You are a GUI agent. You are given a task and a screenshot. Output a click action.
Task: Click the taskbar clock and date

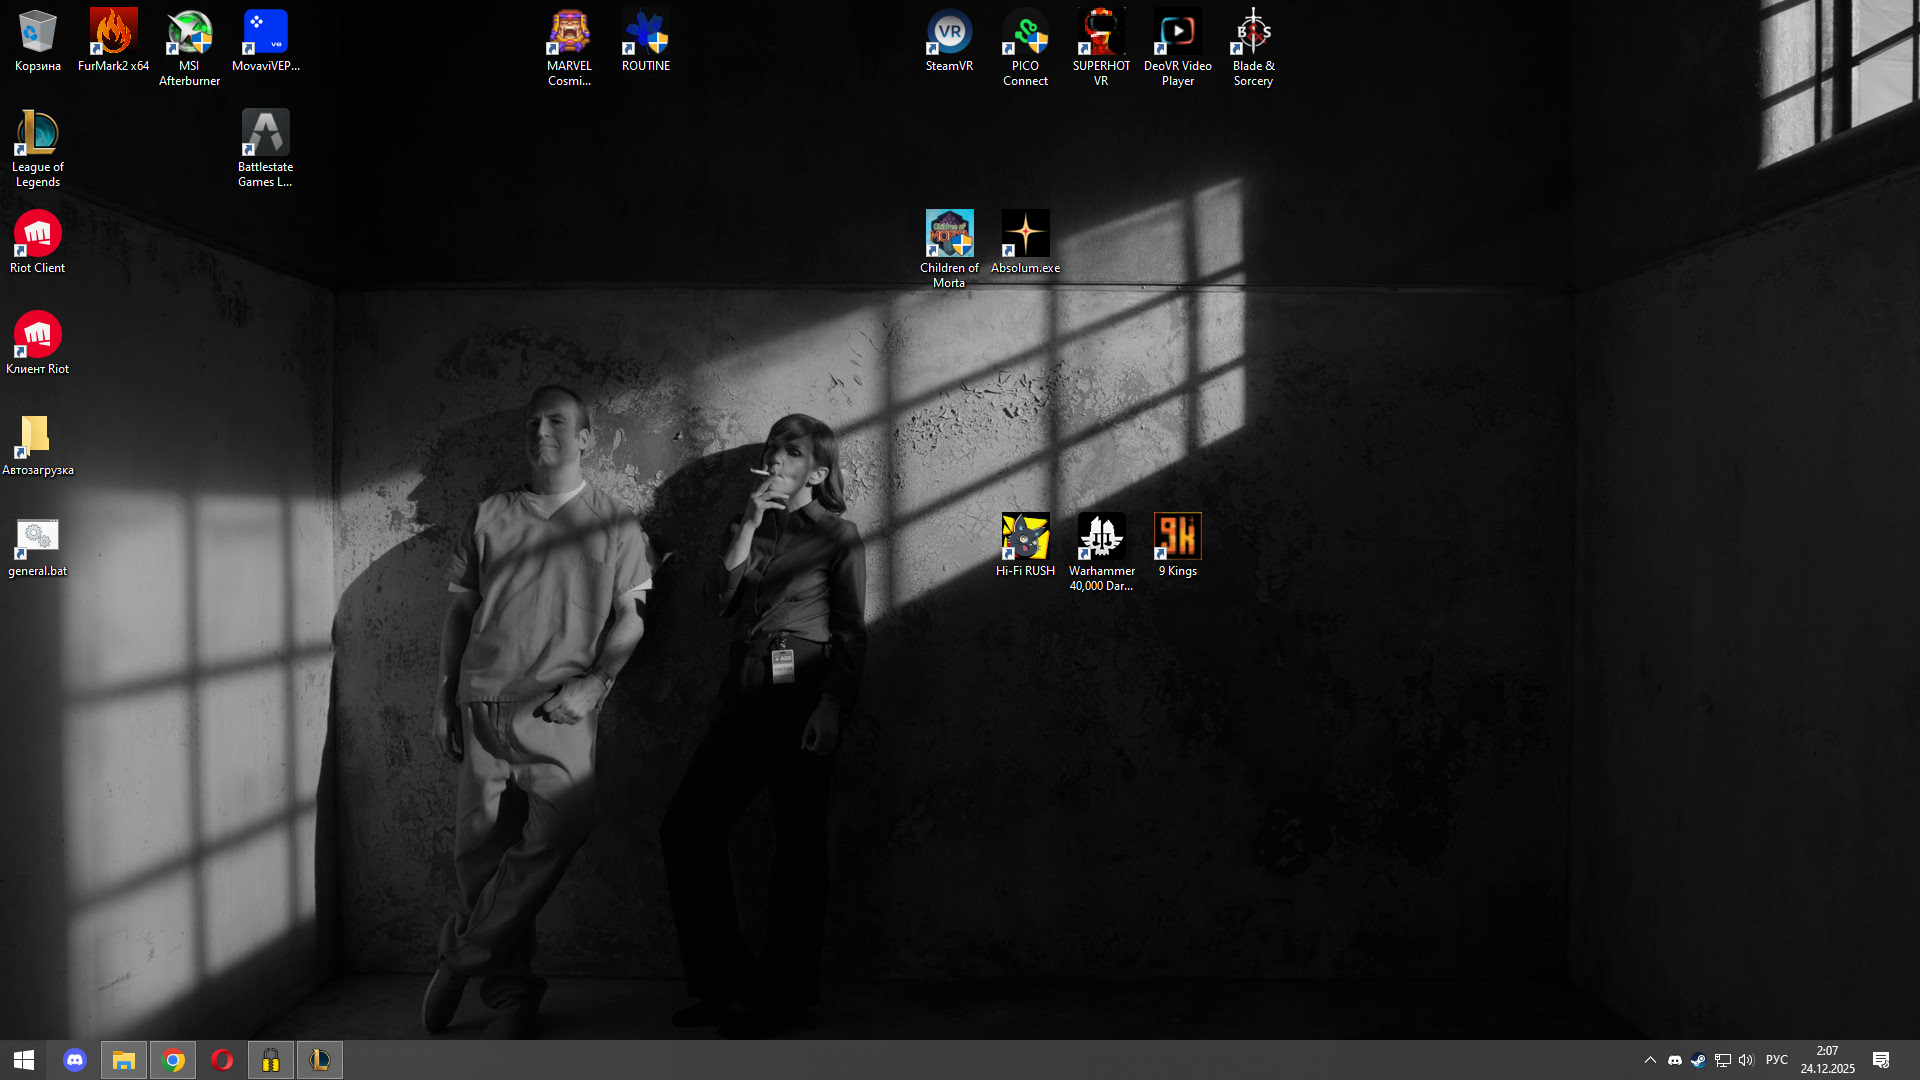1827,1060
